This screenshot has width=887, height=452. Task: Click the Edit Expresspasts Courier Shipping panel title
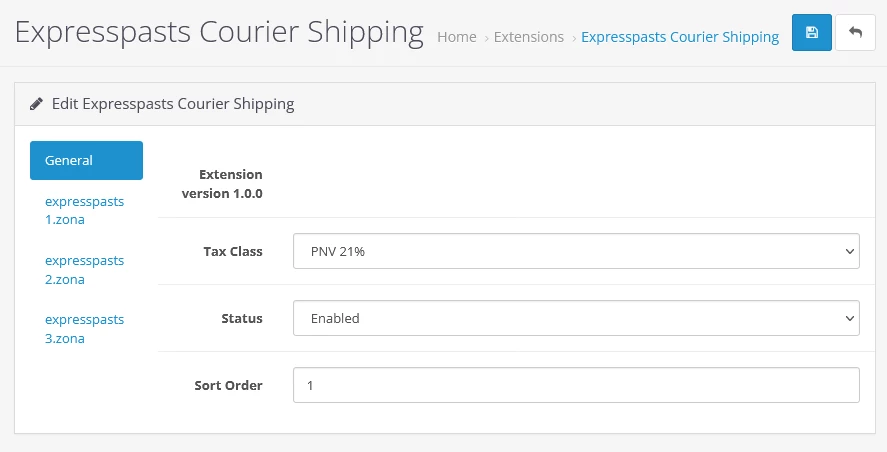[172, 103]
